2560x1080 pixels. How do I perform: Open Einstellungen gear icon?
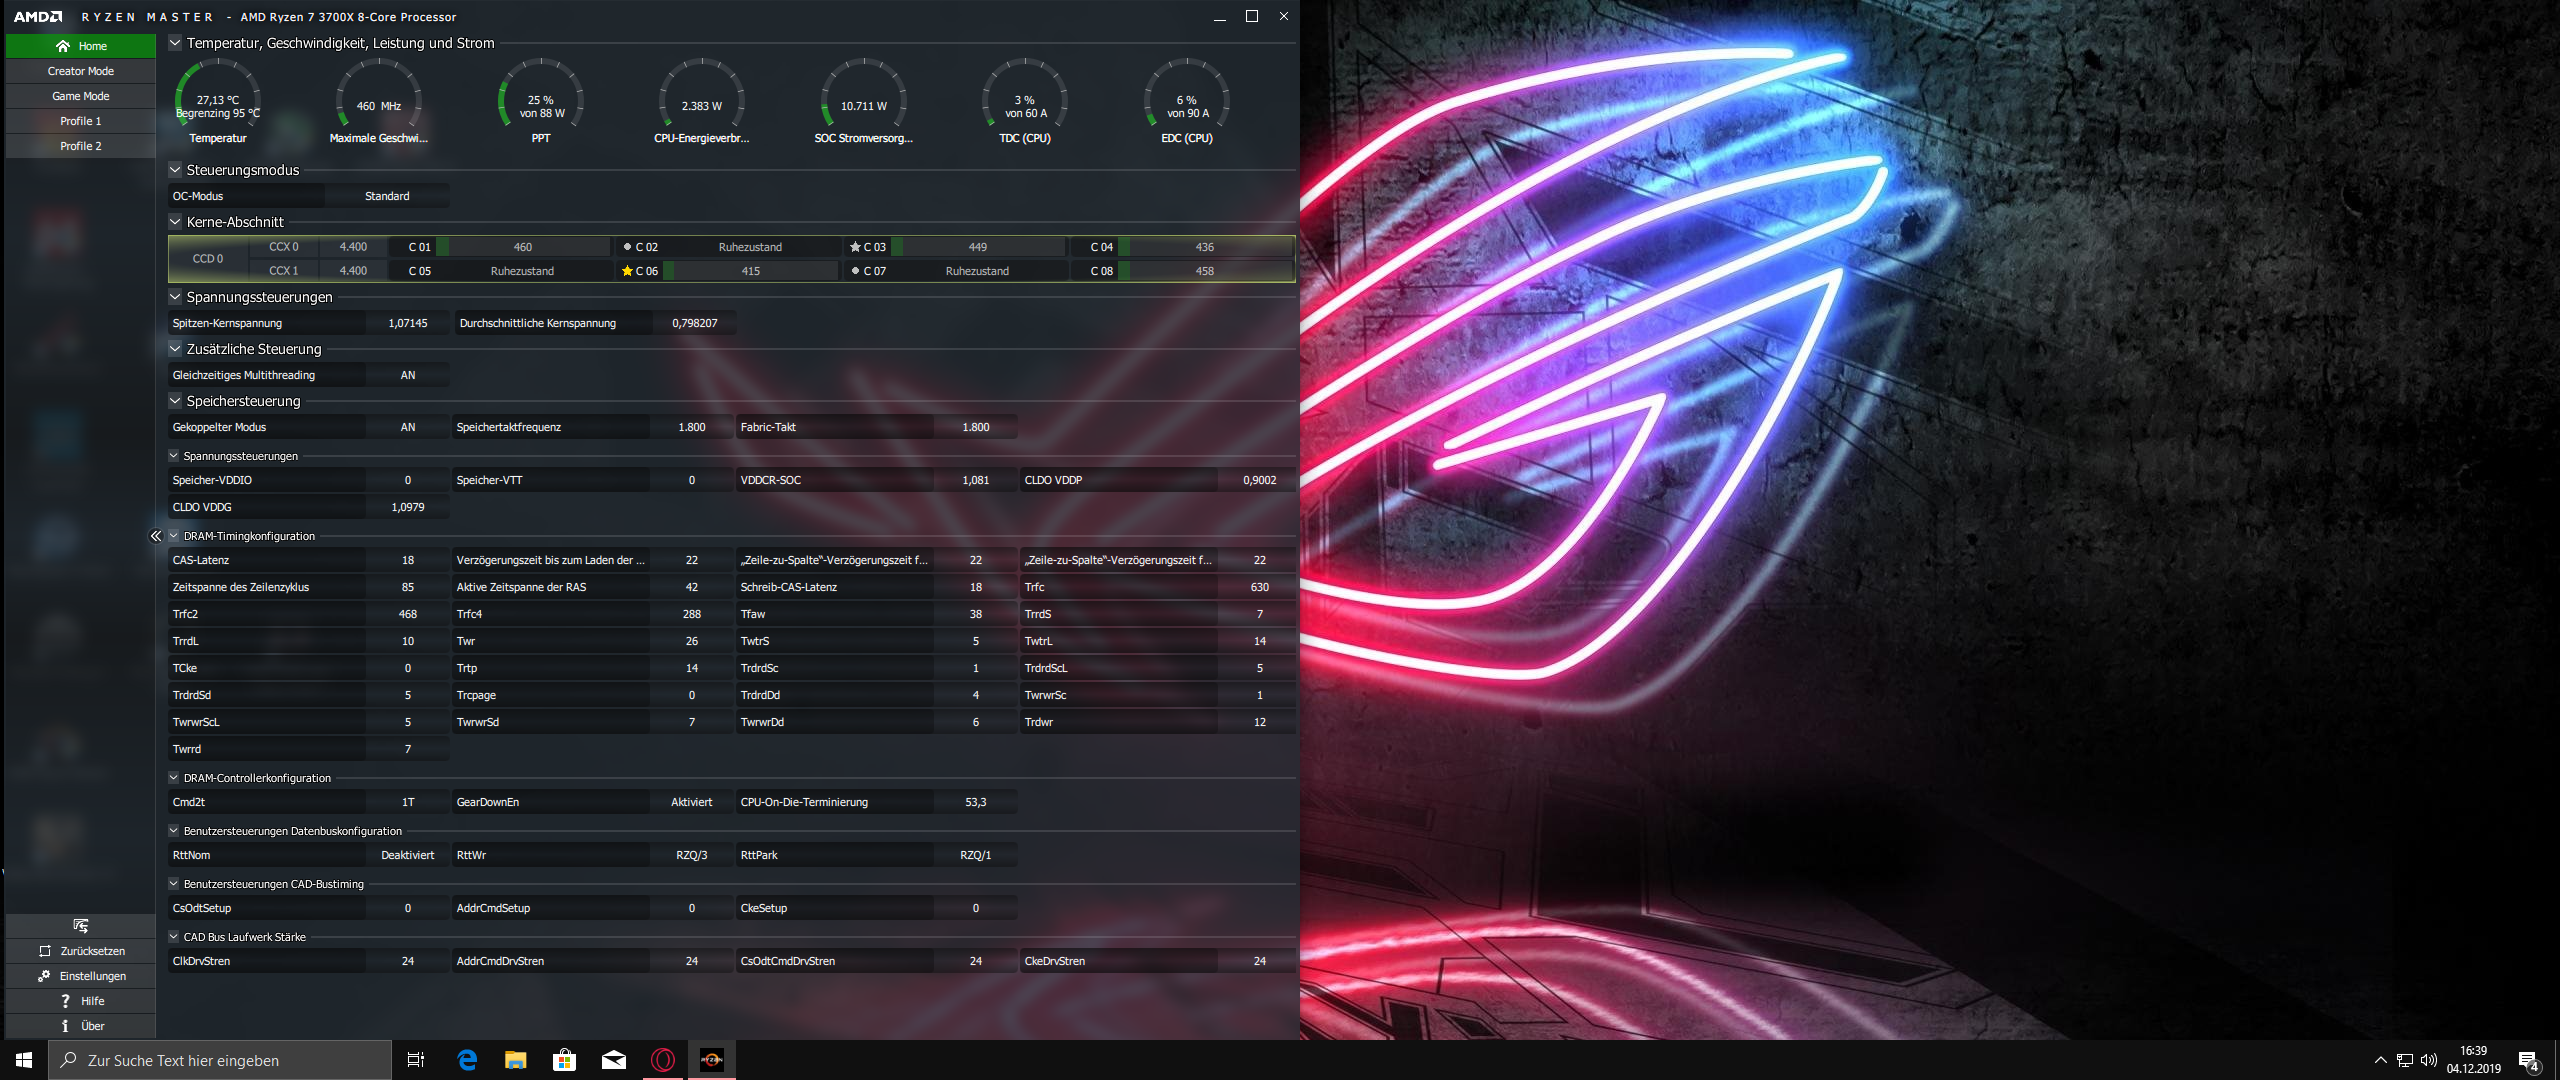click(x=44, y=976)
